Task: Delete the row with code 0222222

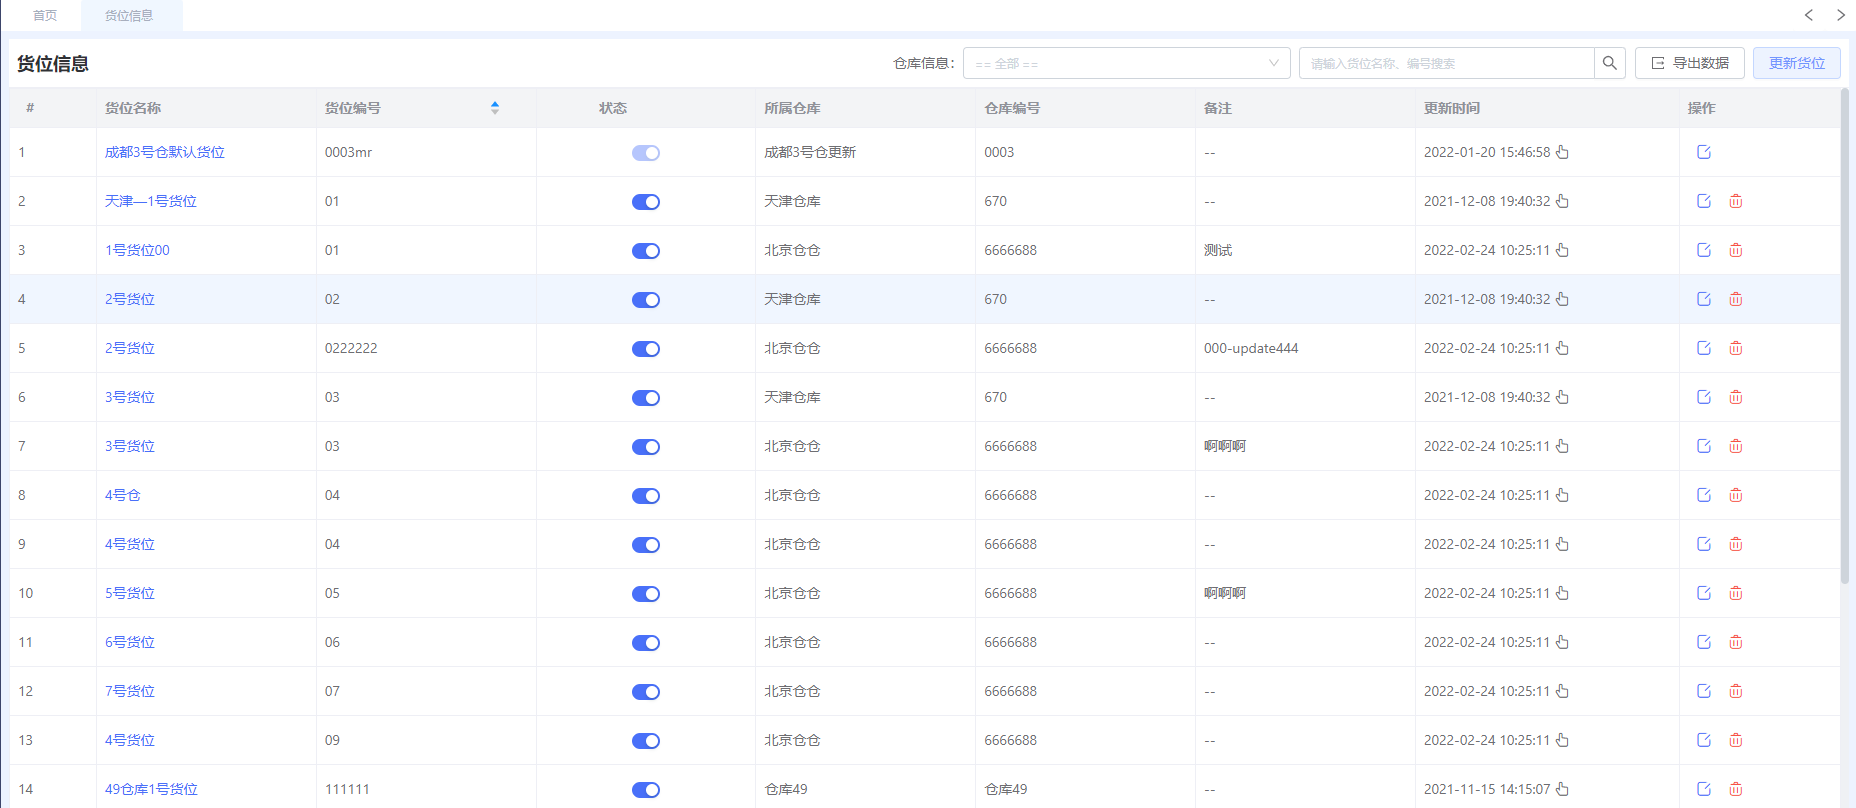Action: [1736, 348]
